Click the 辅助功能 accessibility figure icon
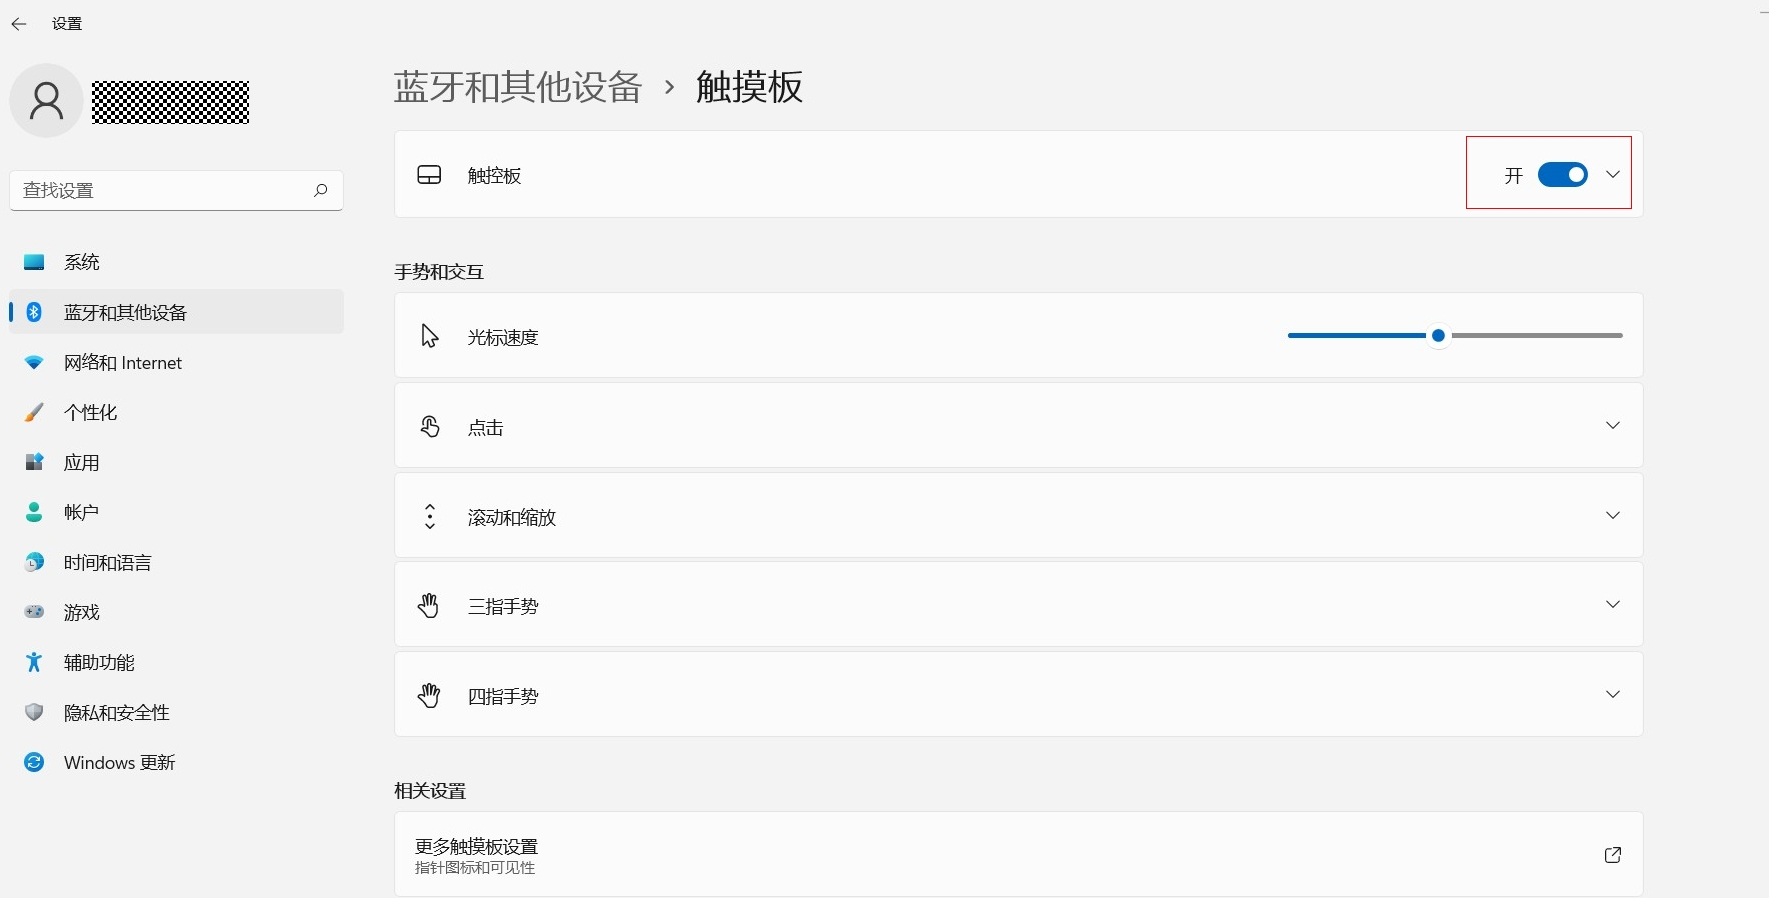The image size is (1769, 898). click(34, 662)
